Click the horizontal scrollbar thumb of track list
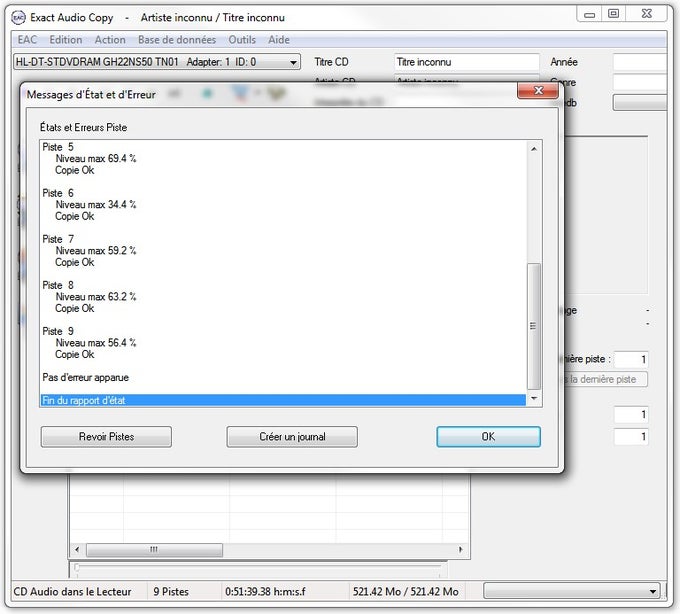 [154, 550]
